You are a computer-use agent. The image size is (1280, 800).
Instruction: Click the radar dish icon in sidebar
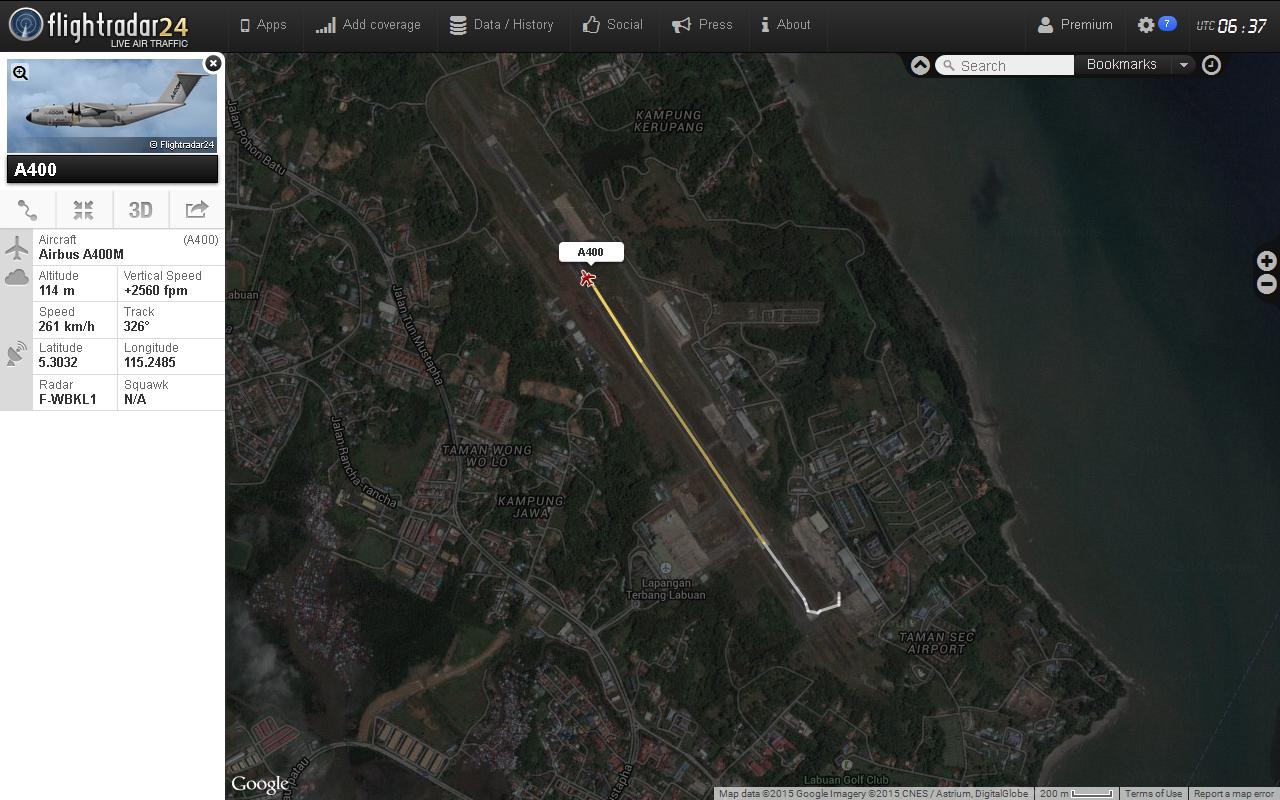click(x=16, y=354)
